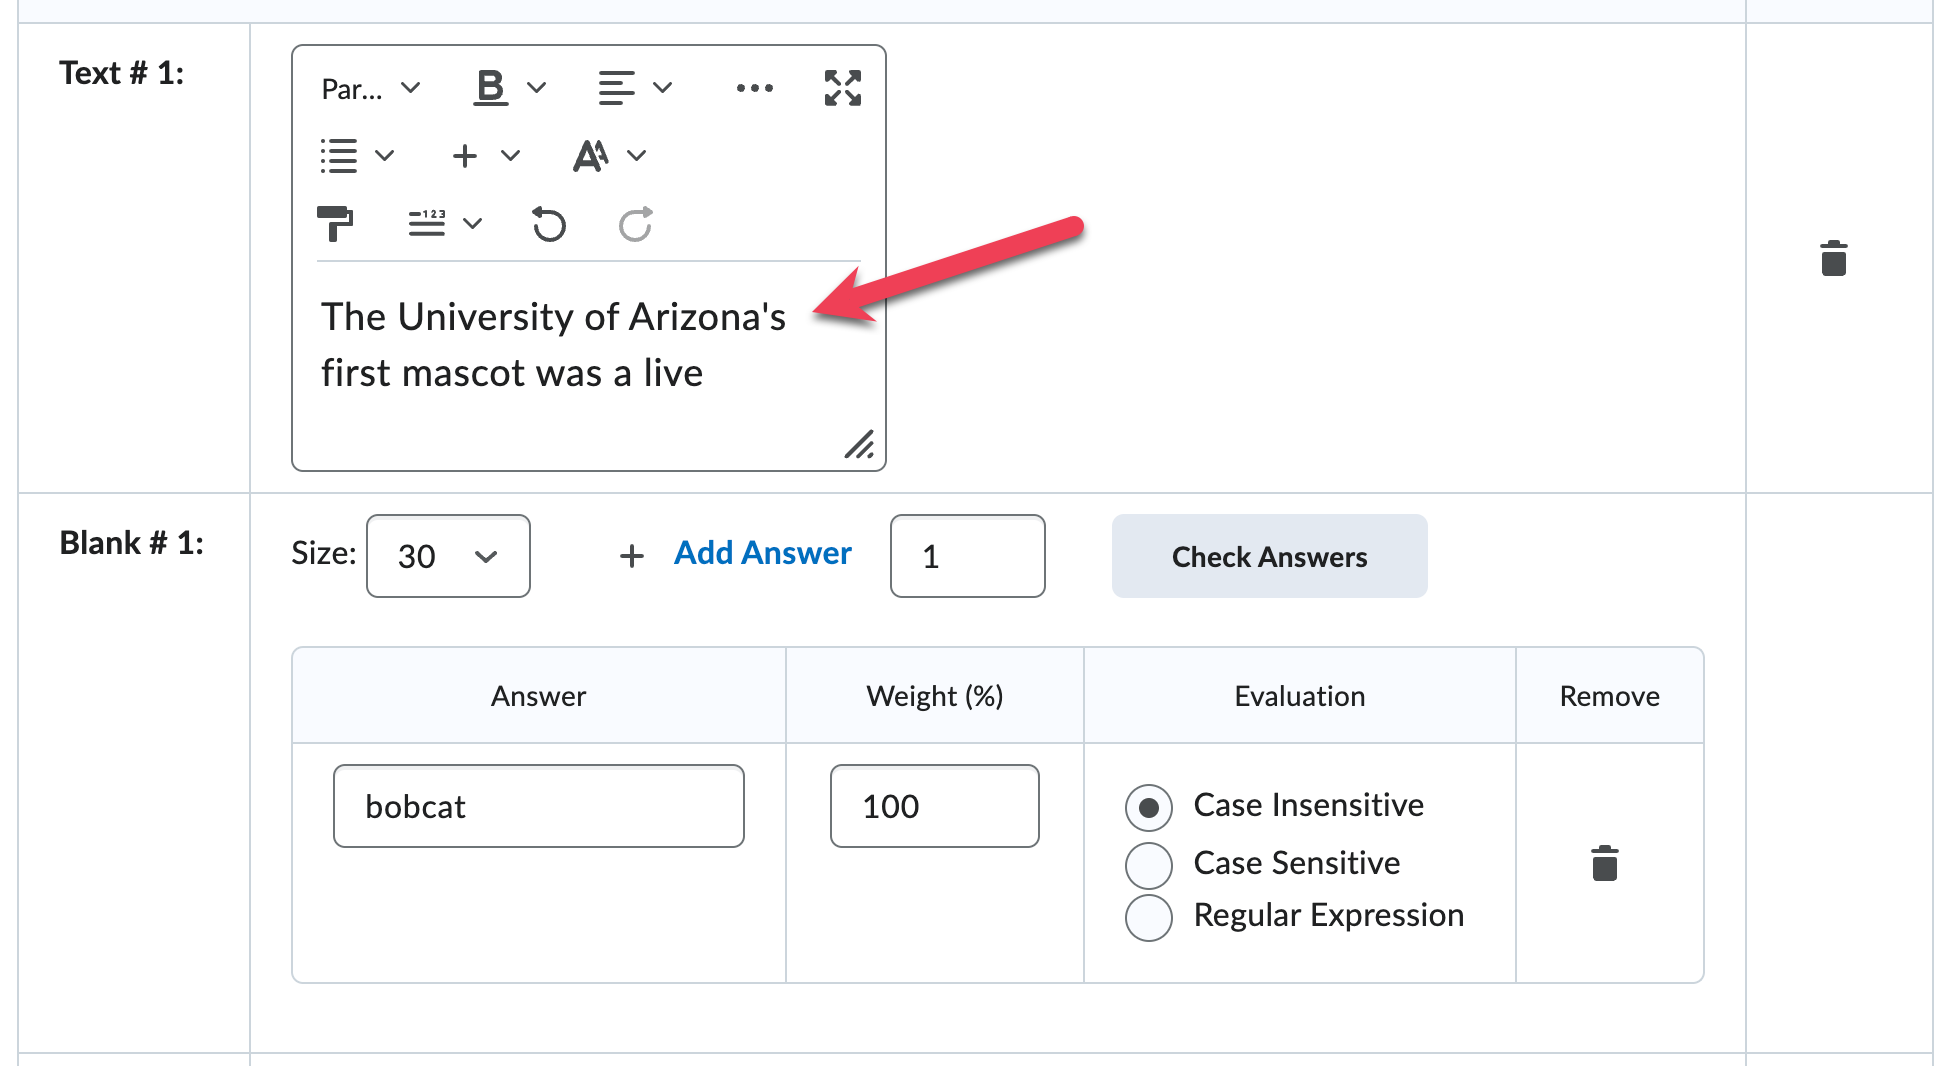
Task: Click the number of answers field
Action: 967,556
